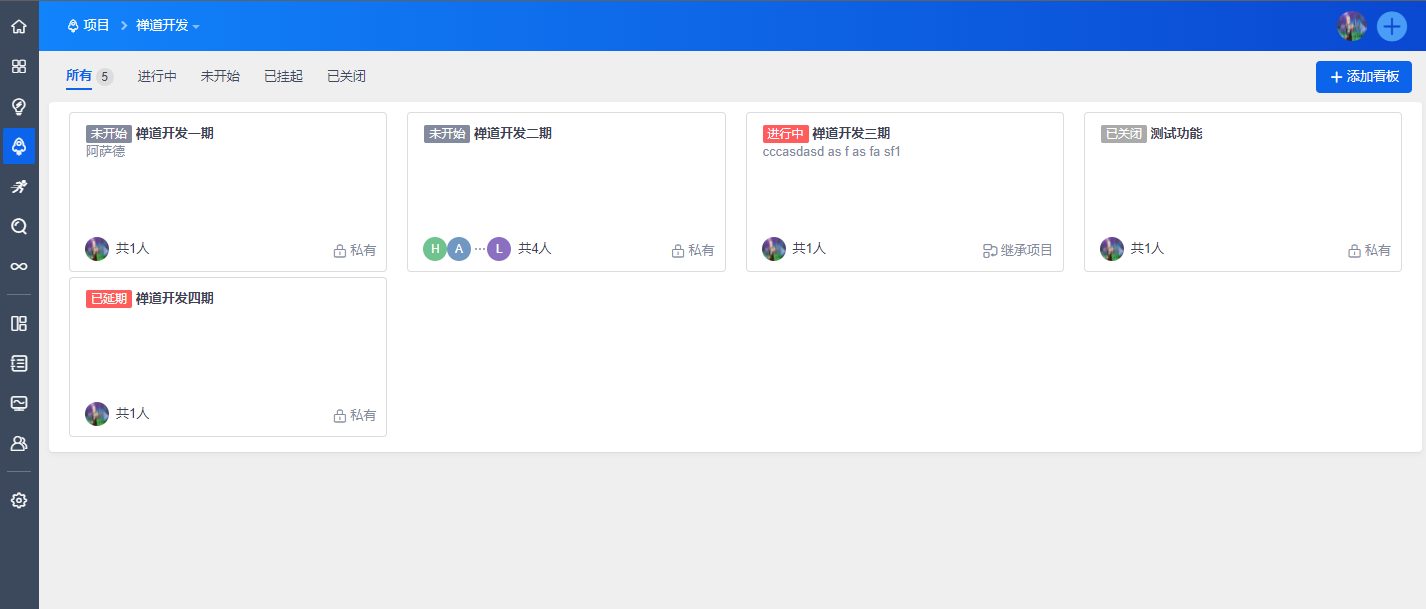
Task: Switch to the 未开始 tab
Action: click(x=220, y=76)
